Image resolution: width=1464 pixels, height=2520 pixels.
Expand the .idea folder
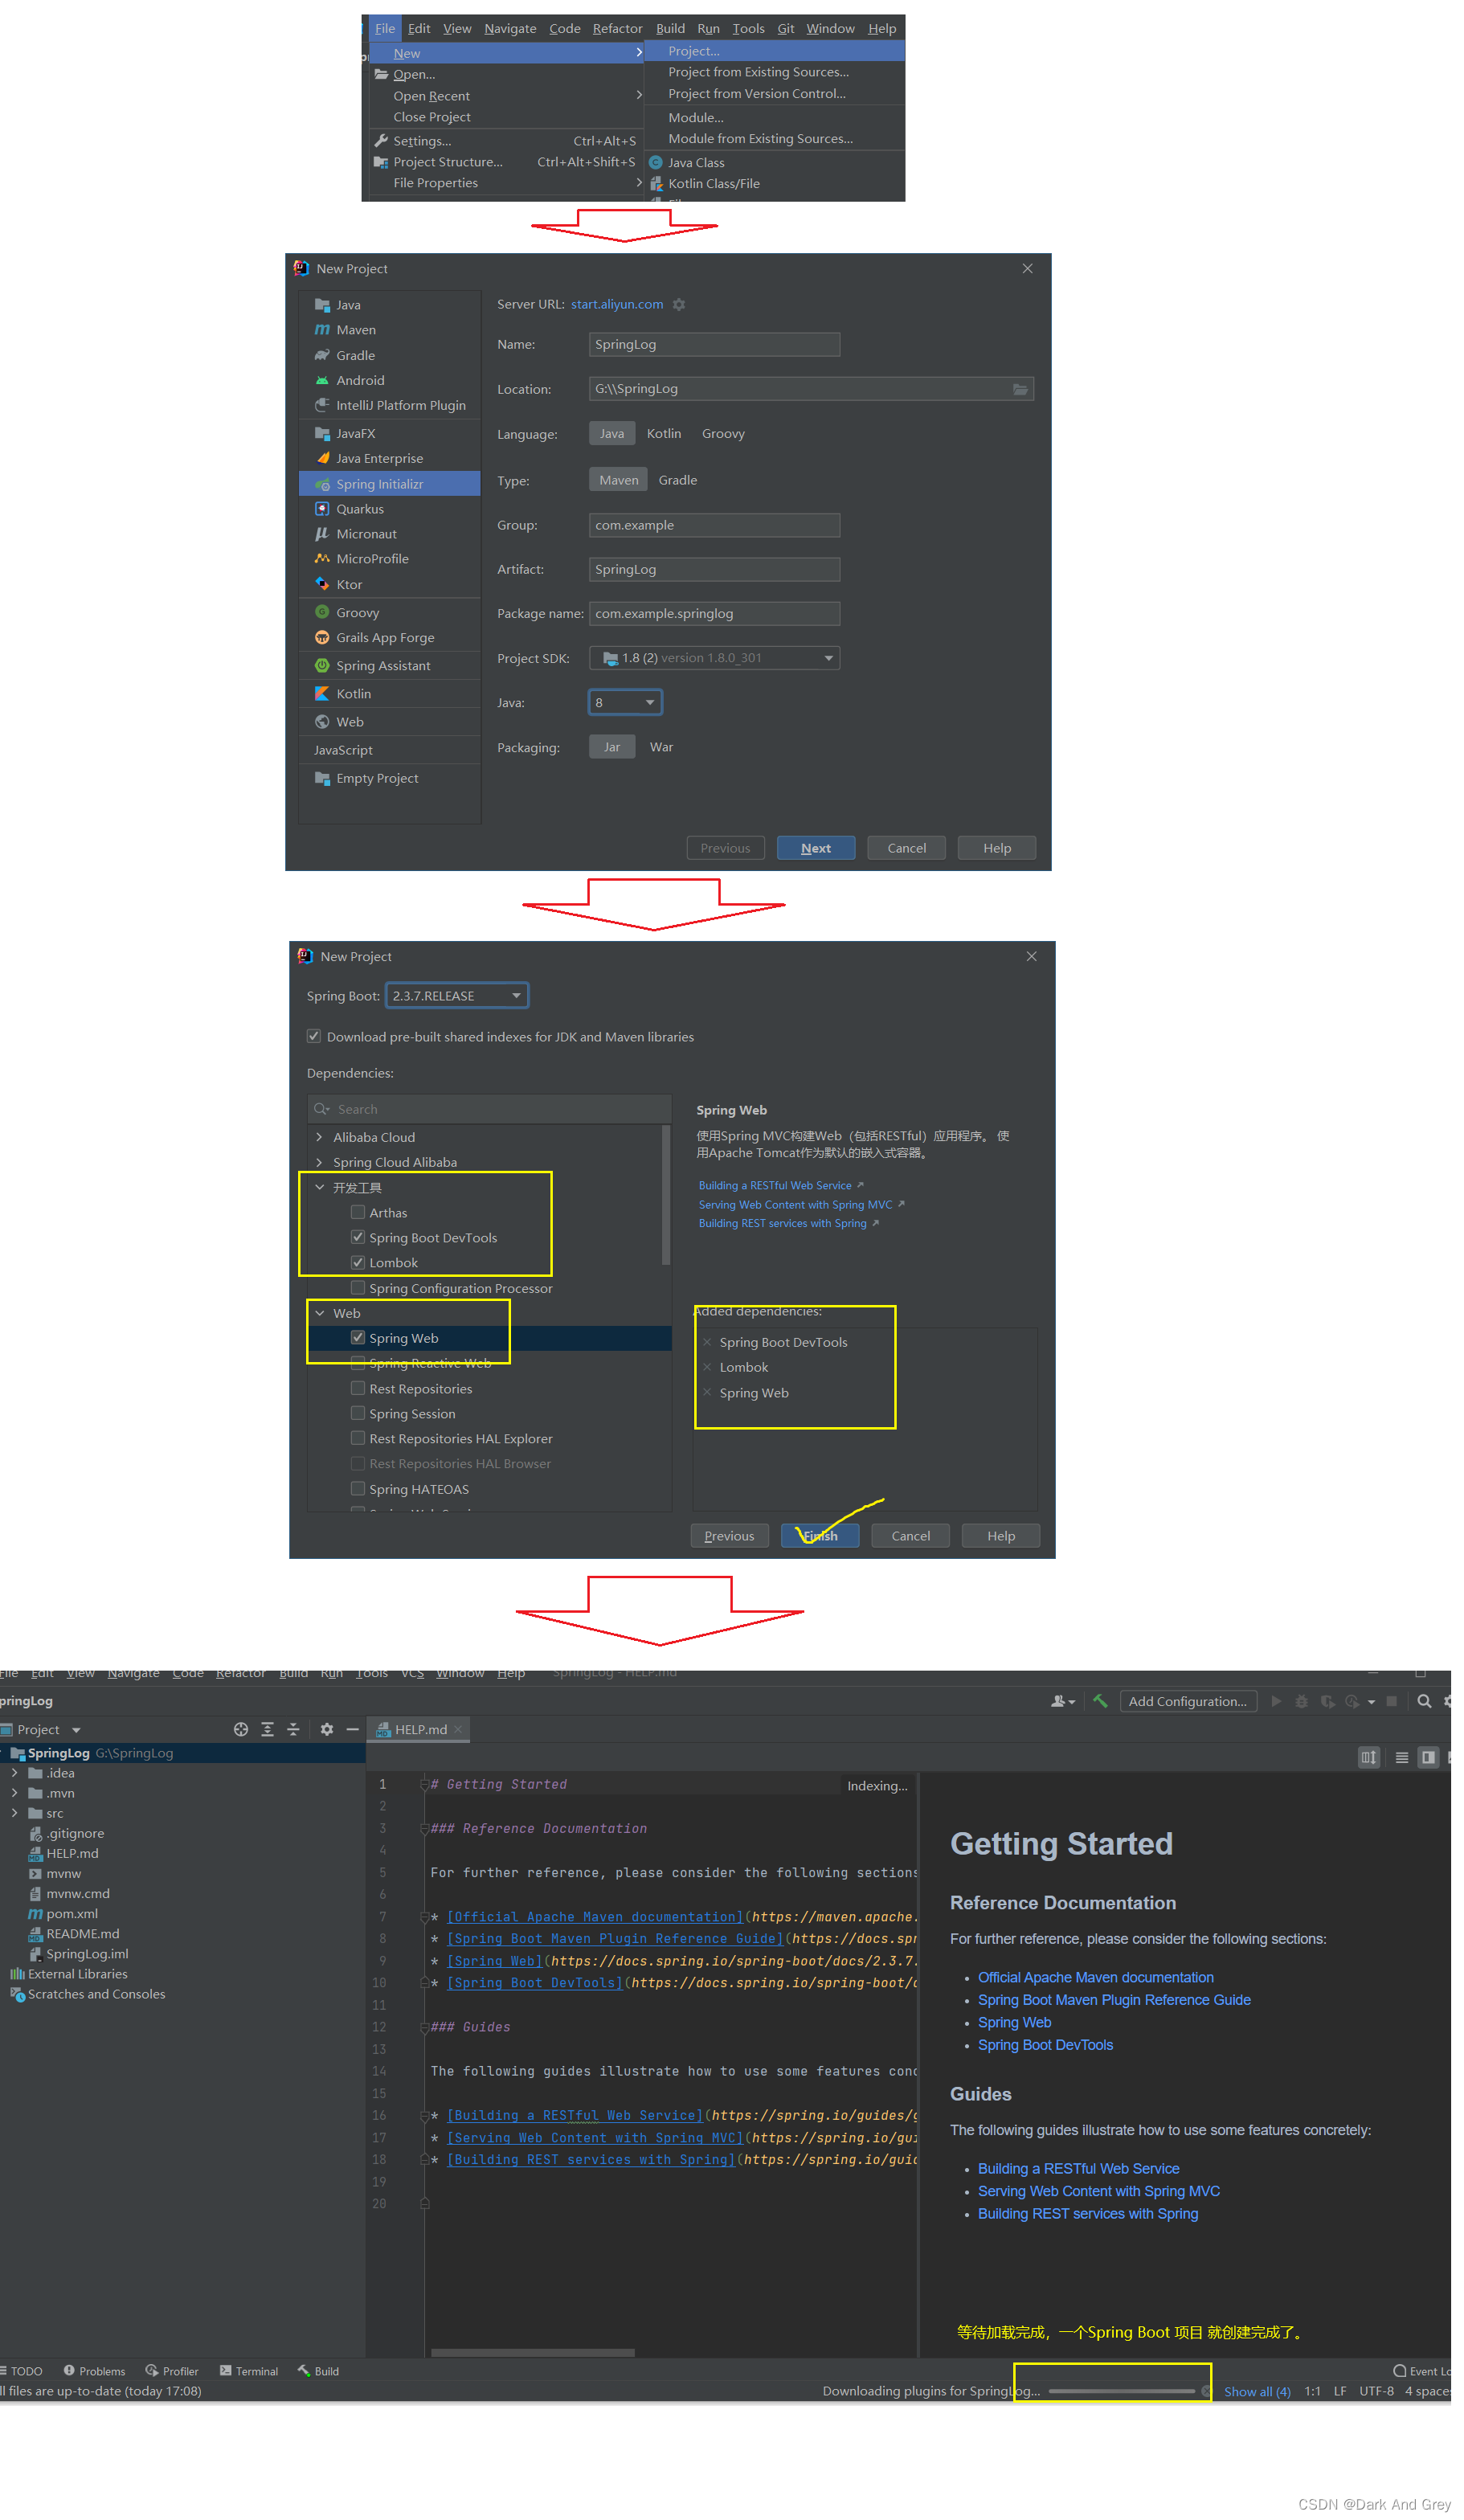pyautogui.click(x=14, y=1773)
